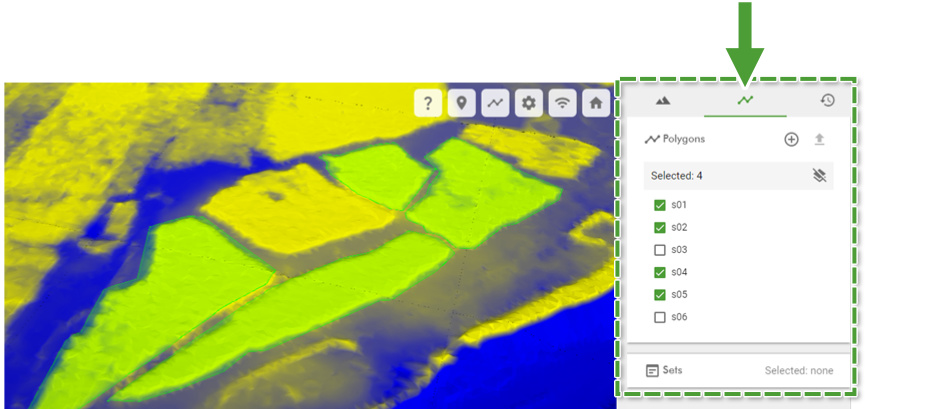Uncheck the s01 polygon checkbox
The height and width of the screenshot is (409, 931).
click(x=659, y=205)
